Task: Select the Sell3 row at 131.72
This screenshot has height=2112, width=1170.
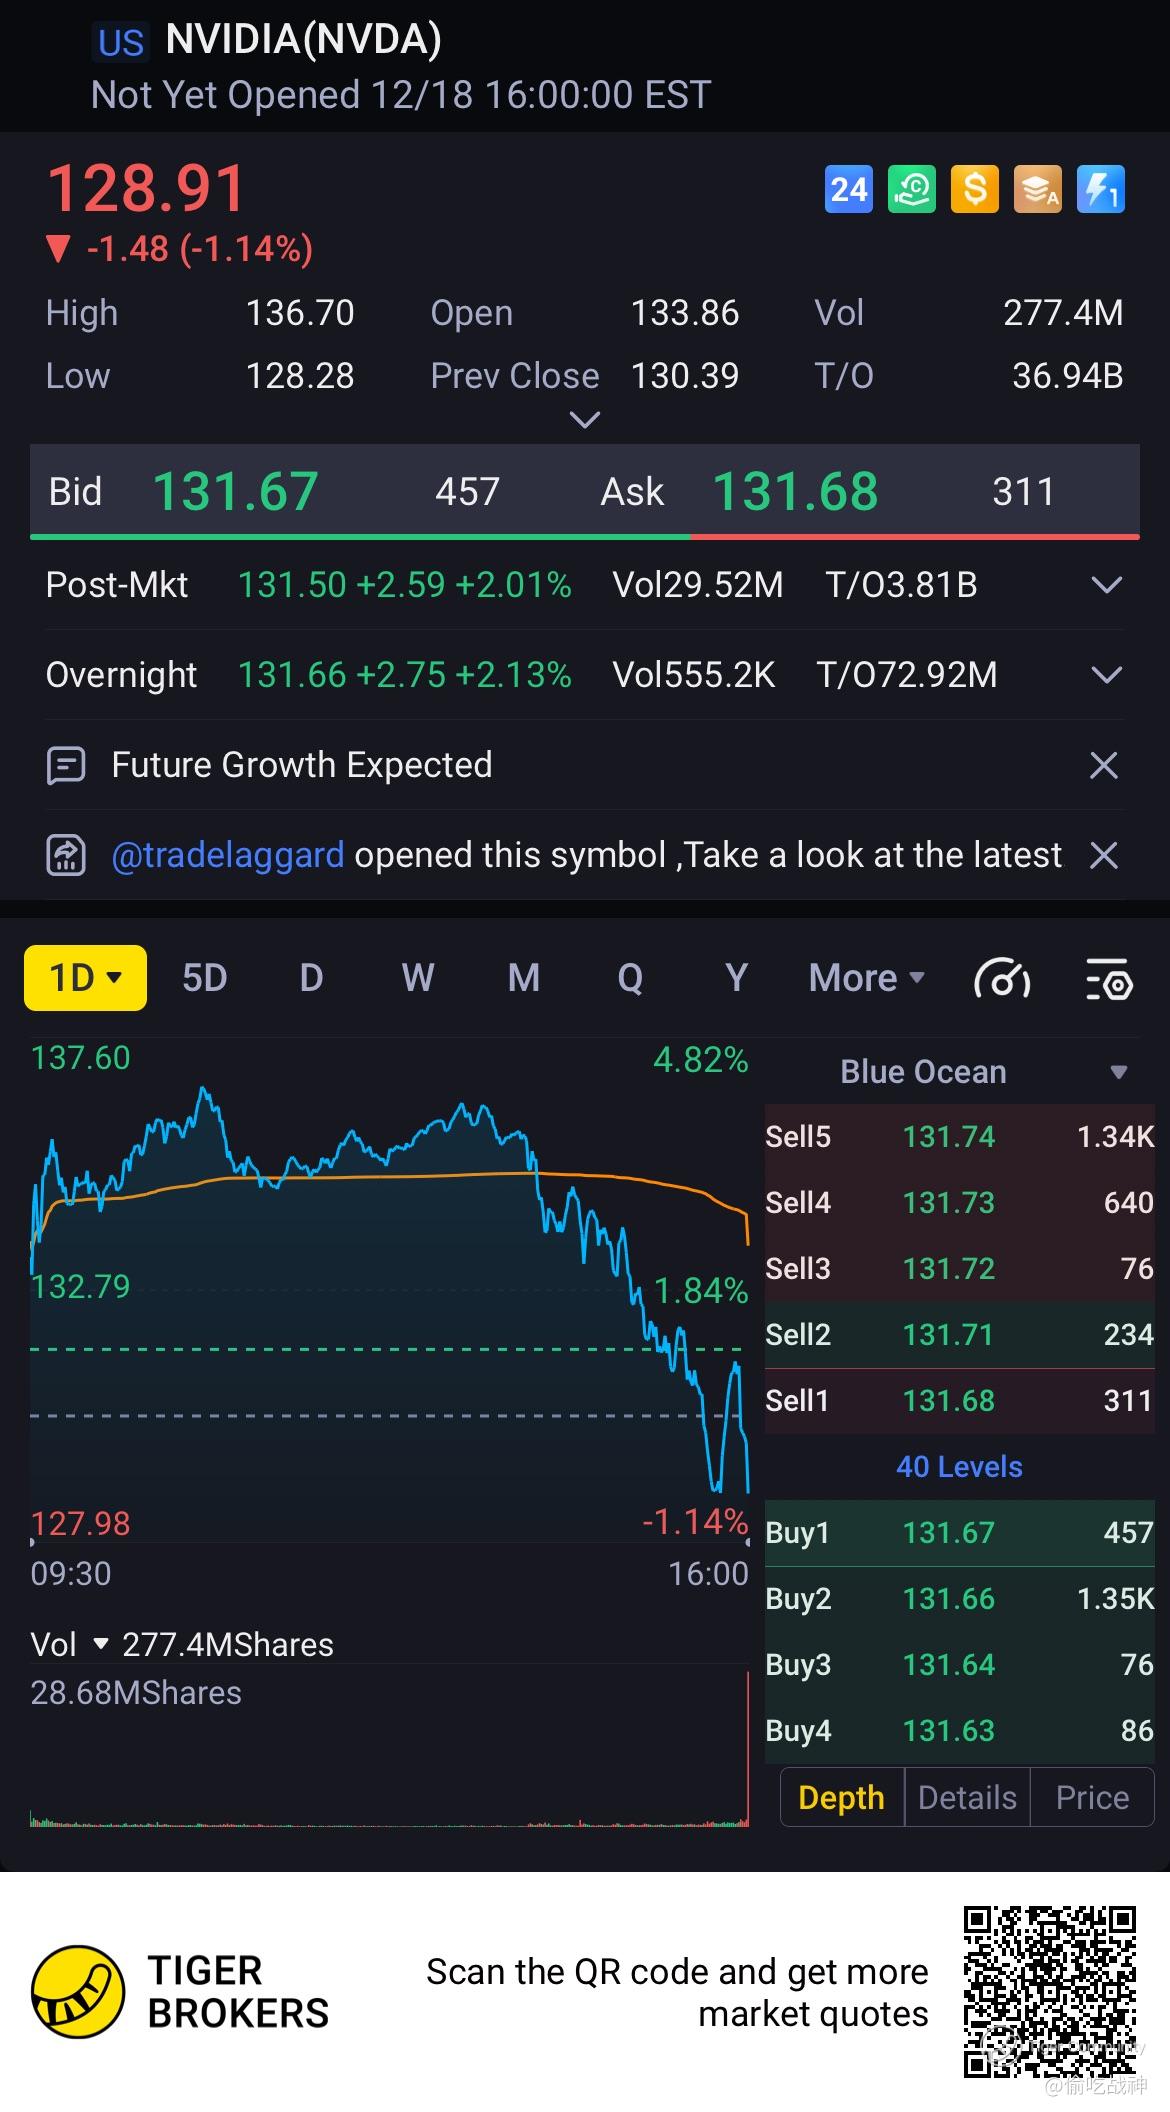Action: coord(960,1269)
